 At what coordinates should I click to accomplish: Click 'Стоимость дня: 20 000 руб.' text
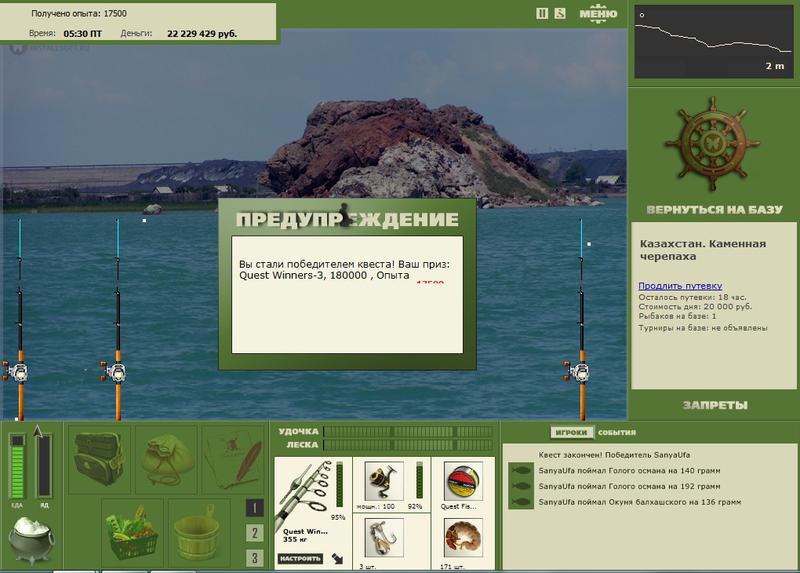tap(695, 307)
